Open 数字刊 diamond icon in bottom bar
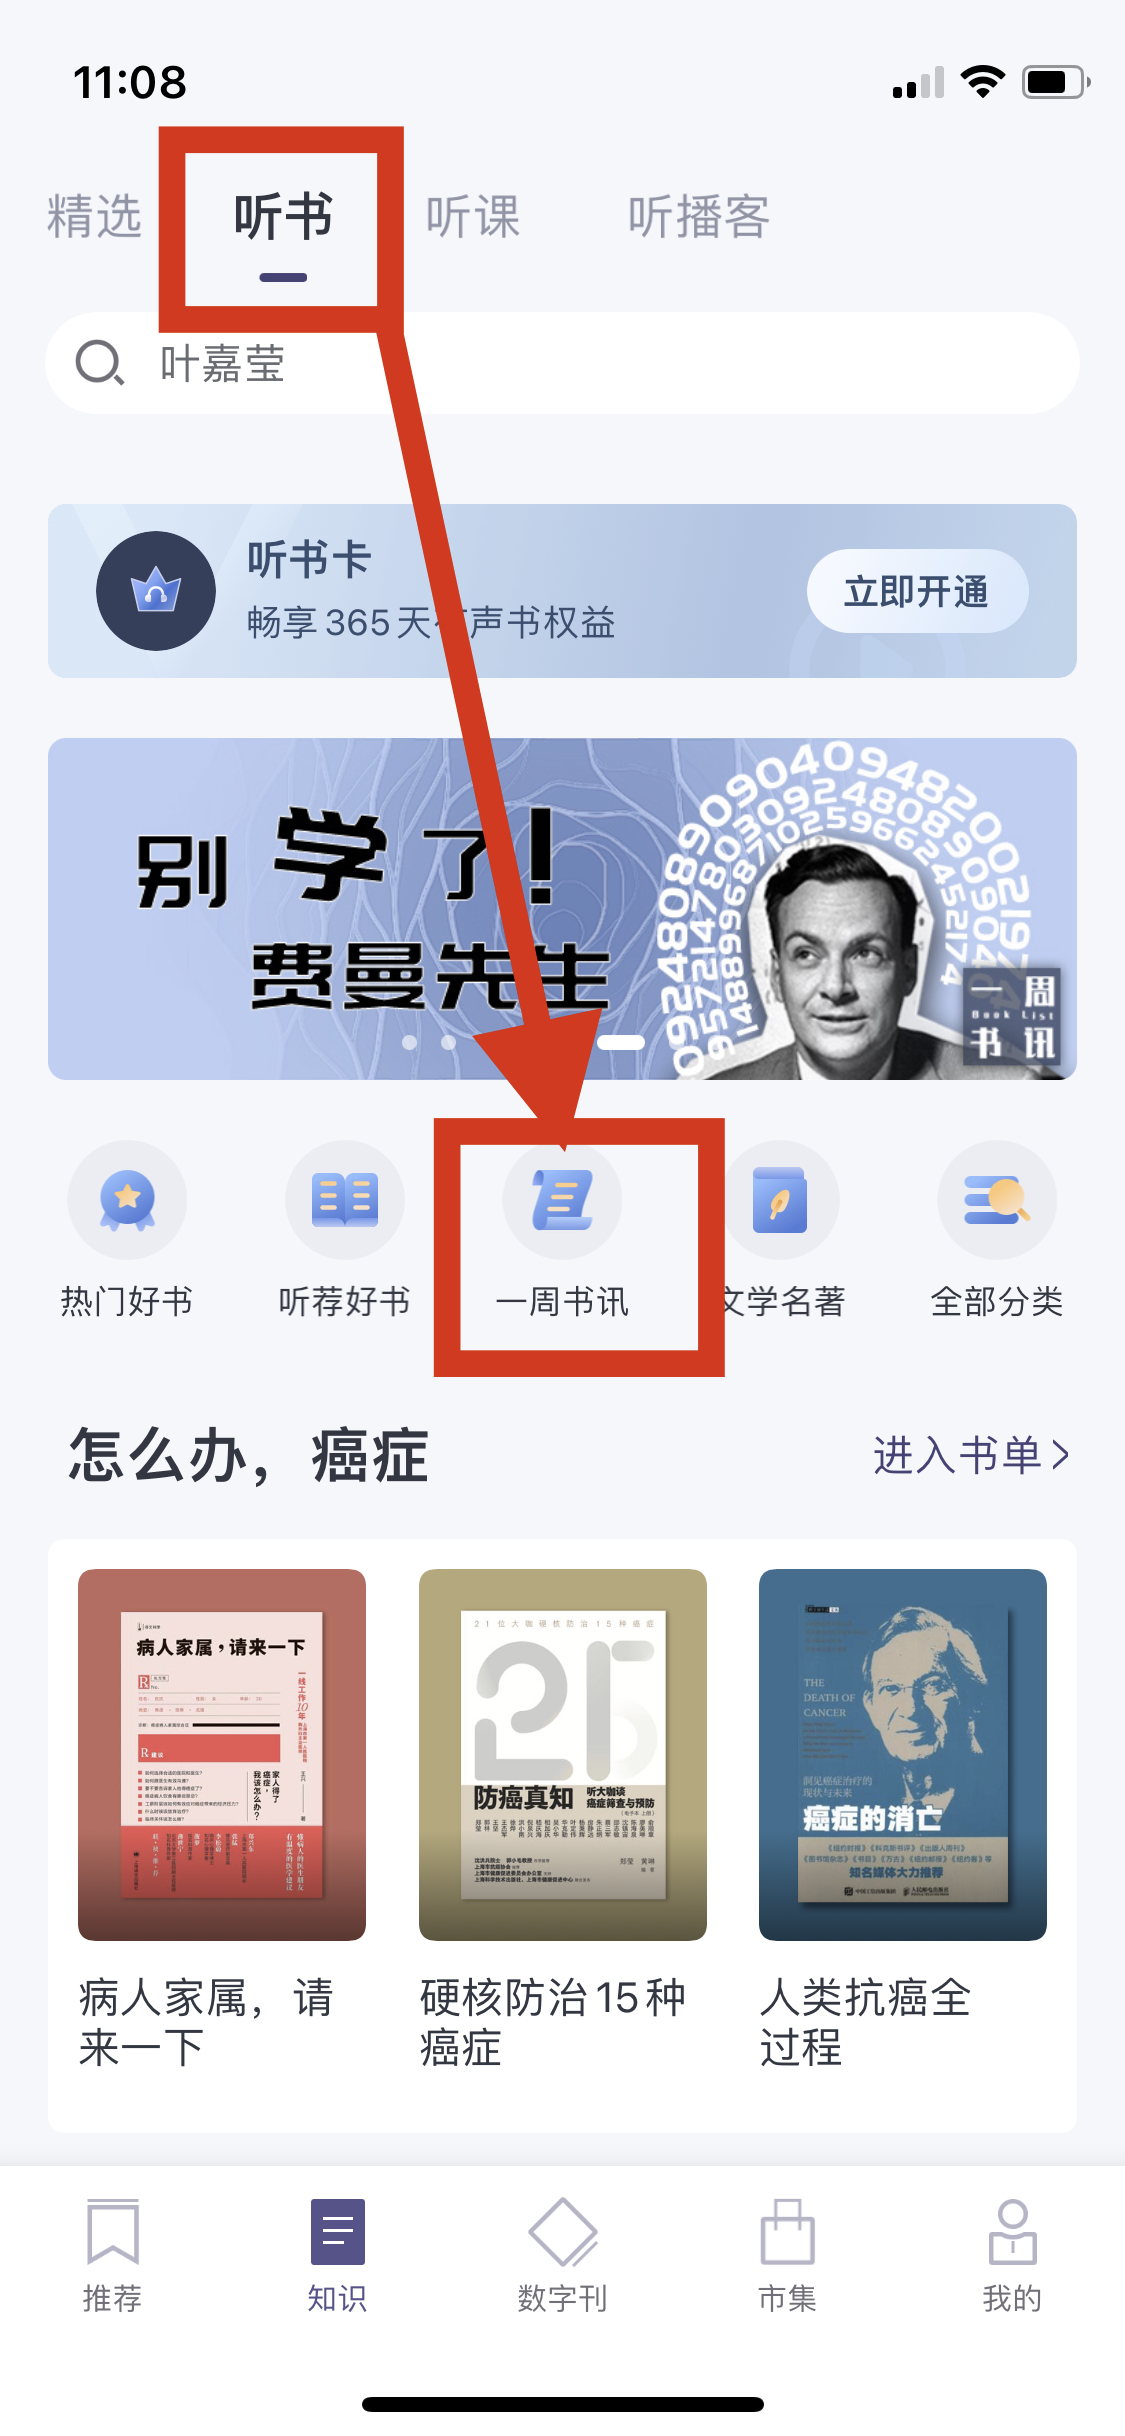 coord(562,2230)
